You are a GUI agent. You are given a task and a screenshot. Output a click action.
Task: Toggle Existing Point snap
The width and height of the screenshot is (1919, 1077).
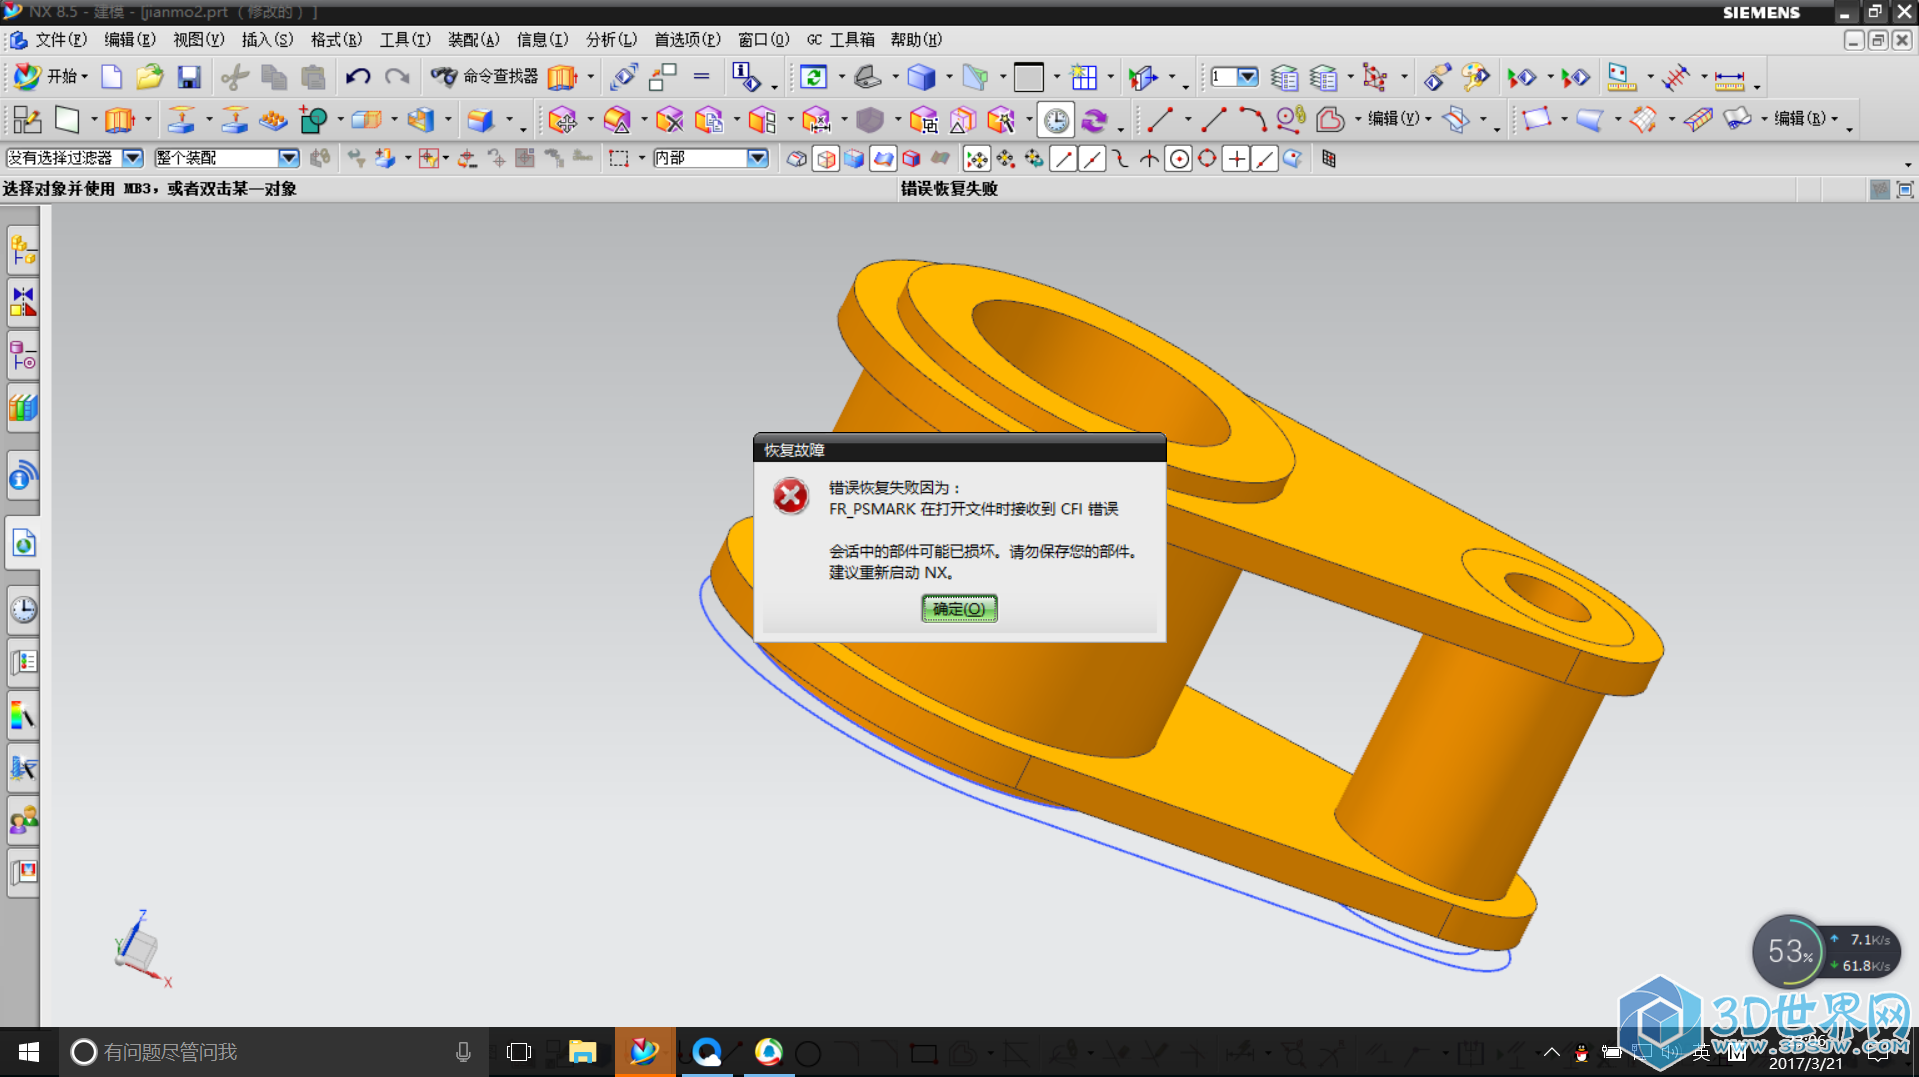(x=1237, y=159)
